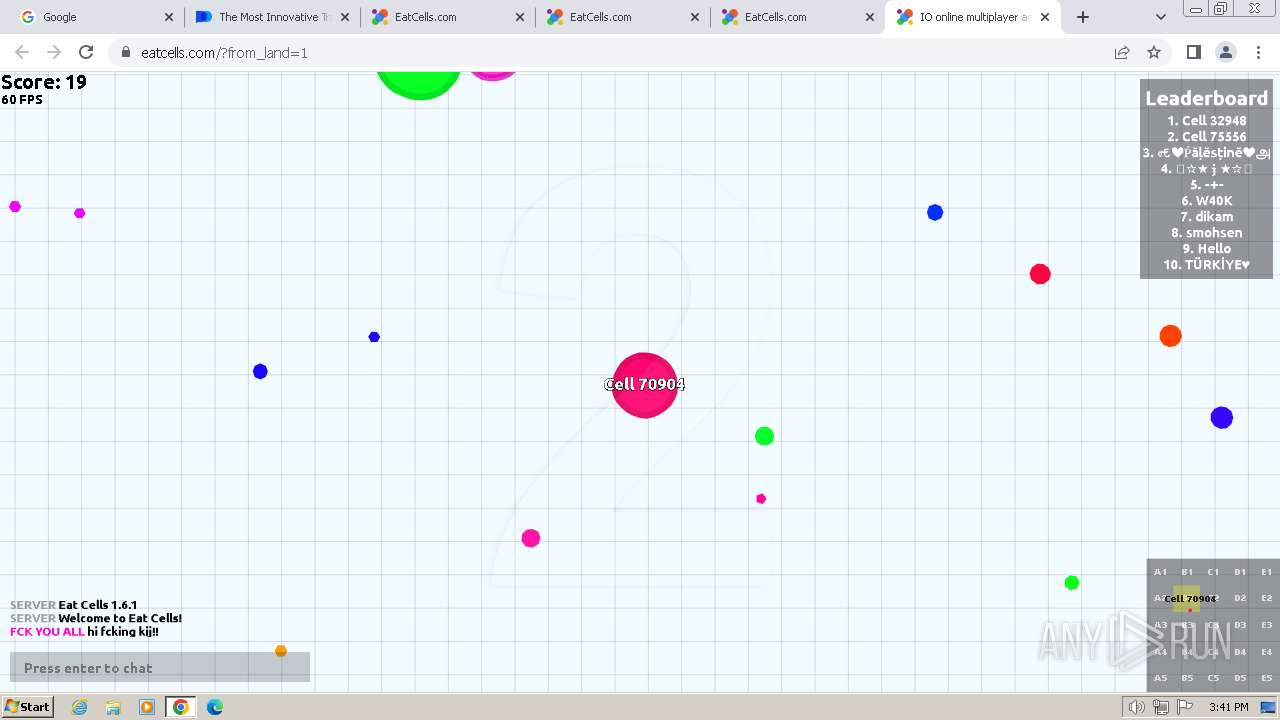Click the browser forward arrow
1280x720 pixels.
(x=54, y=52)
